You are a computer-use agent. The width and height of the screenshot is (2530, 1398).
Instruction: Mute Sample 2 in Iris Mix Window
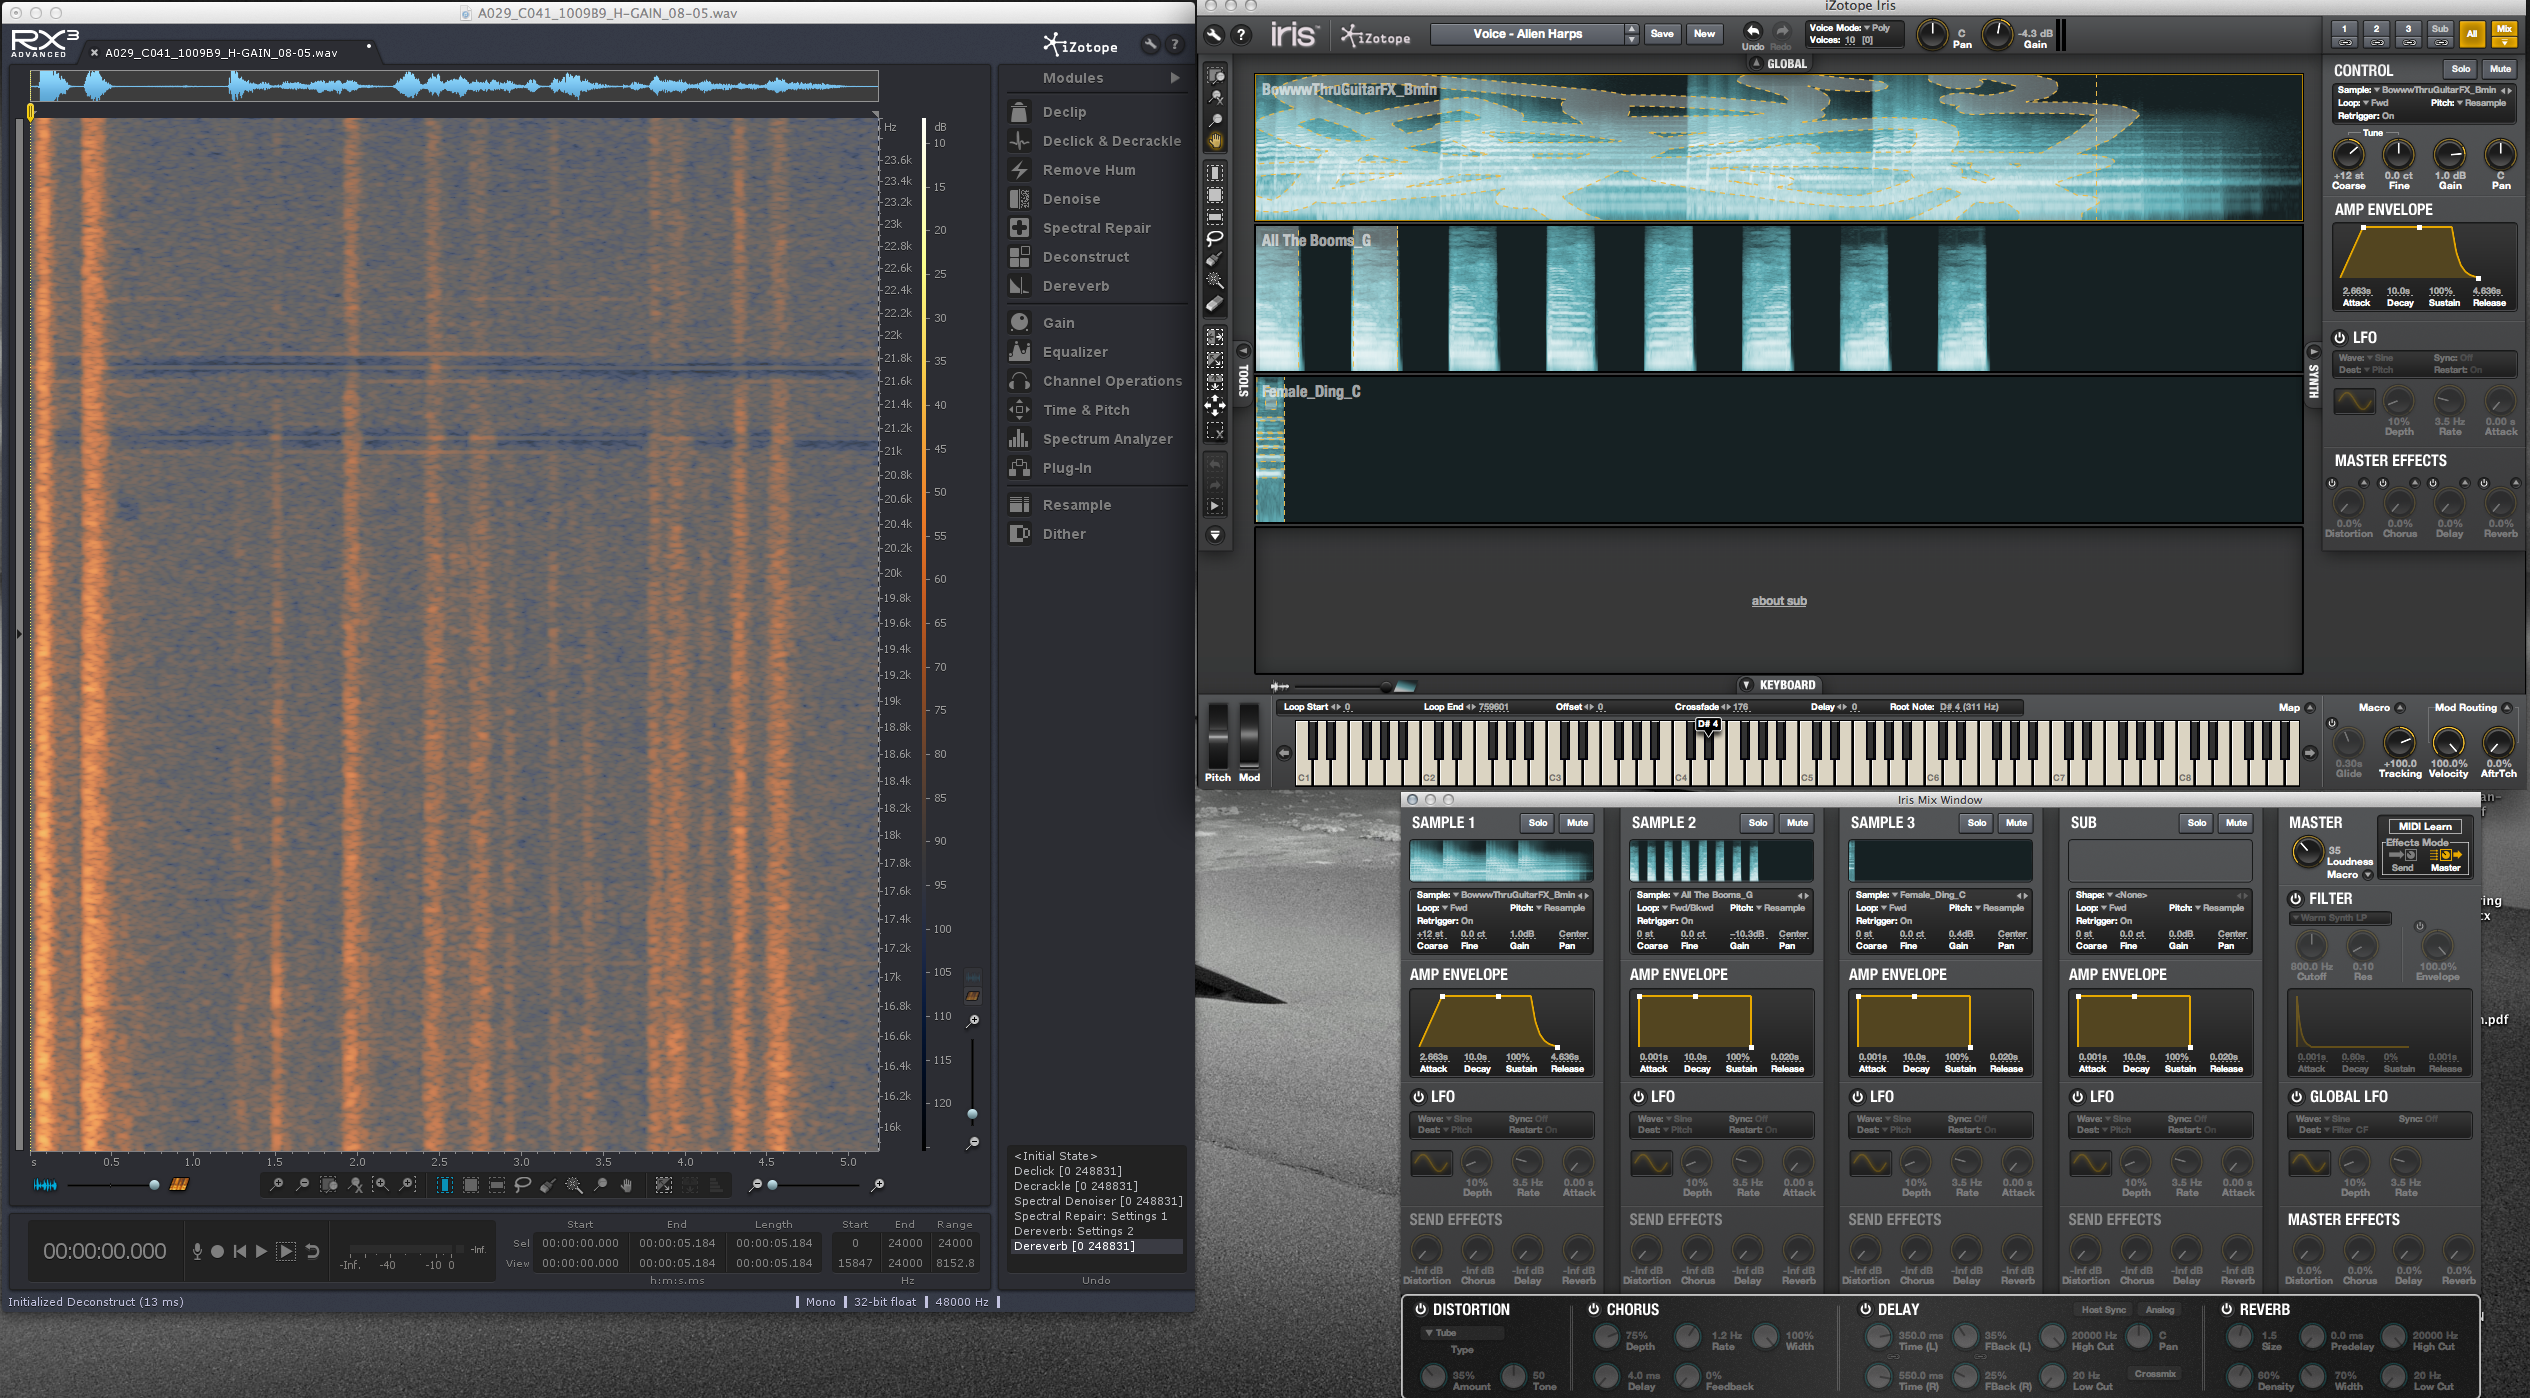(1797, 823)
